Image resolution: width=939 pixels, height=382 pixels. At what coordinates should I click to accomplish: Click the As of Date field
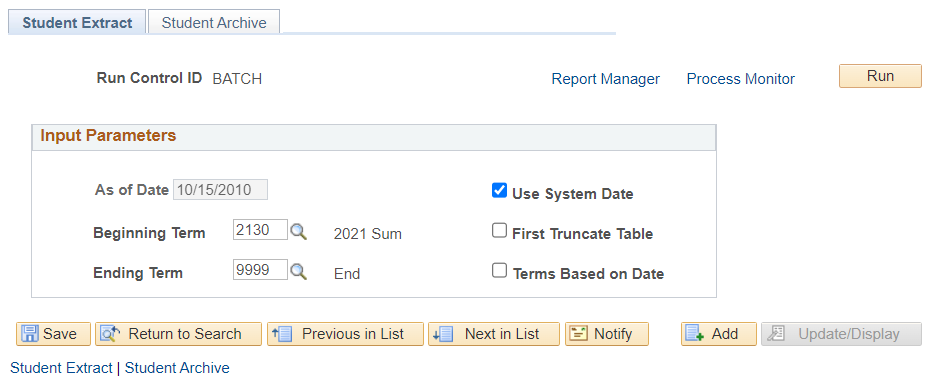tap(220, 190)
